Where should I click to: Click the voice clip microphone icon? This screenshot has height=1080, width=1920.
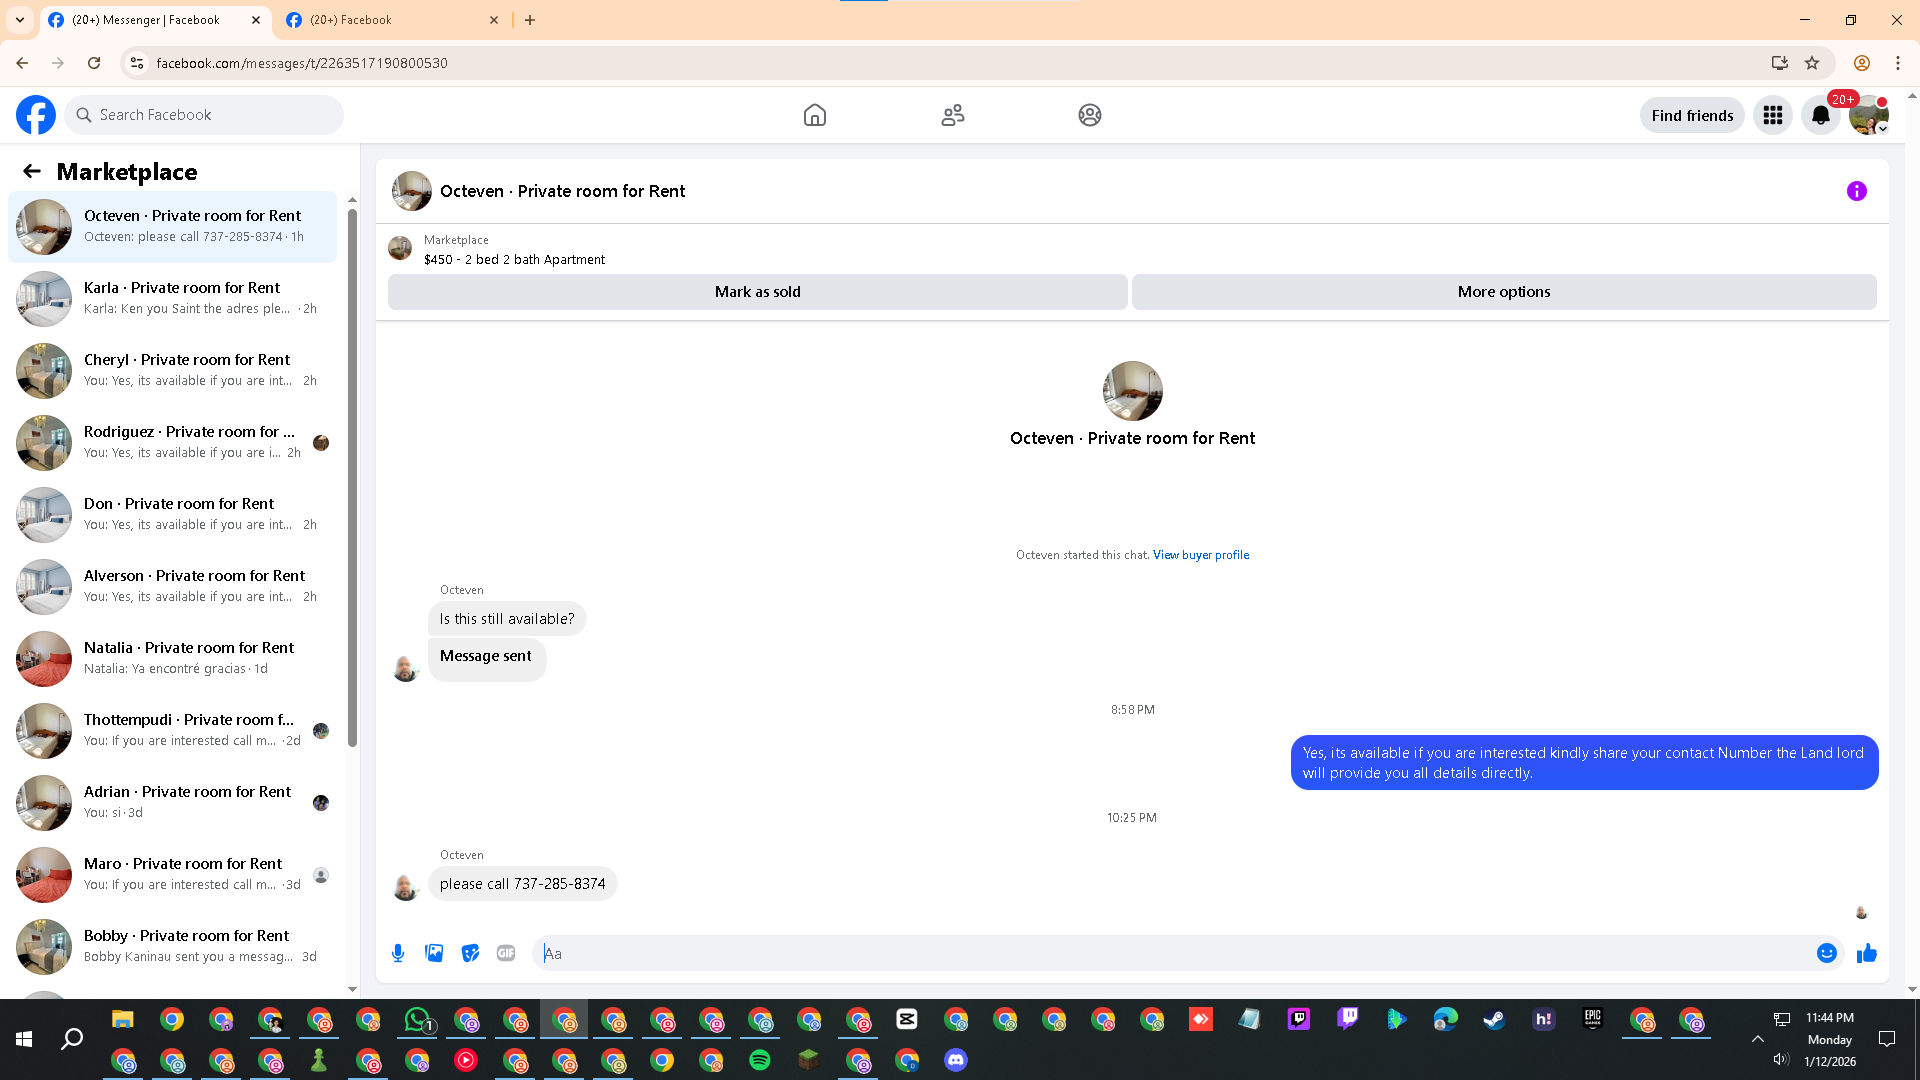[x=398, y=953]
